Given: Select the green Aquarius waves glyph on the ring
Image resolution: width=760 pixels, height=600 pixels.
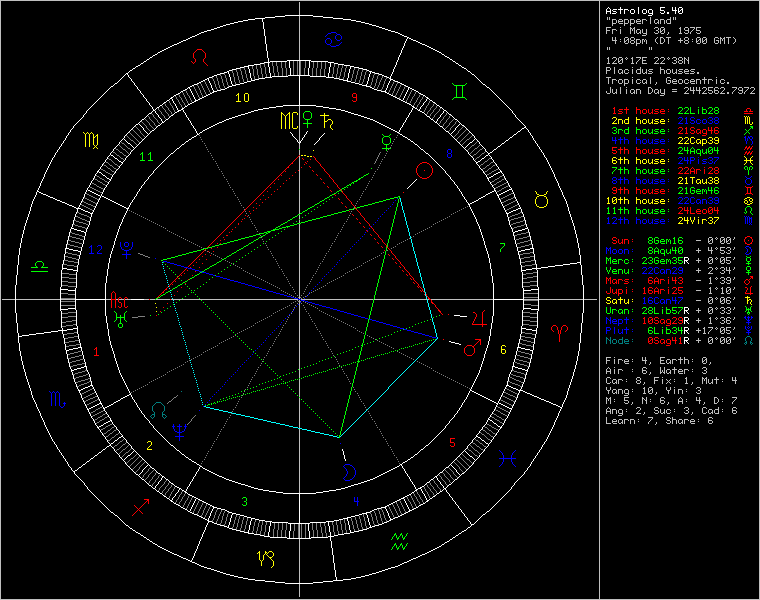Looking at the screenshot, I should [x=399, y=541].
